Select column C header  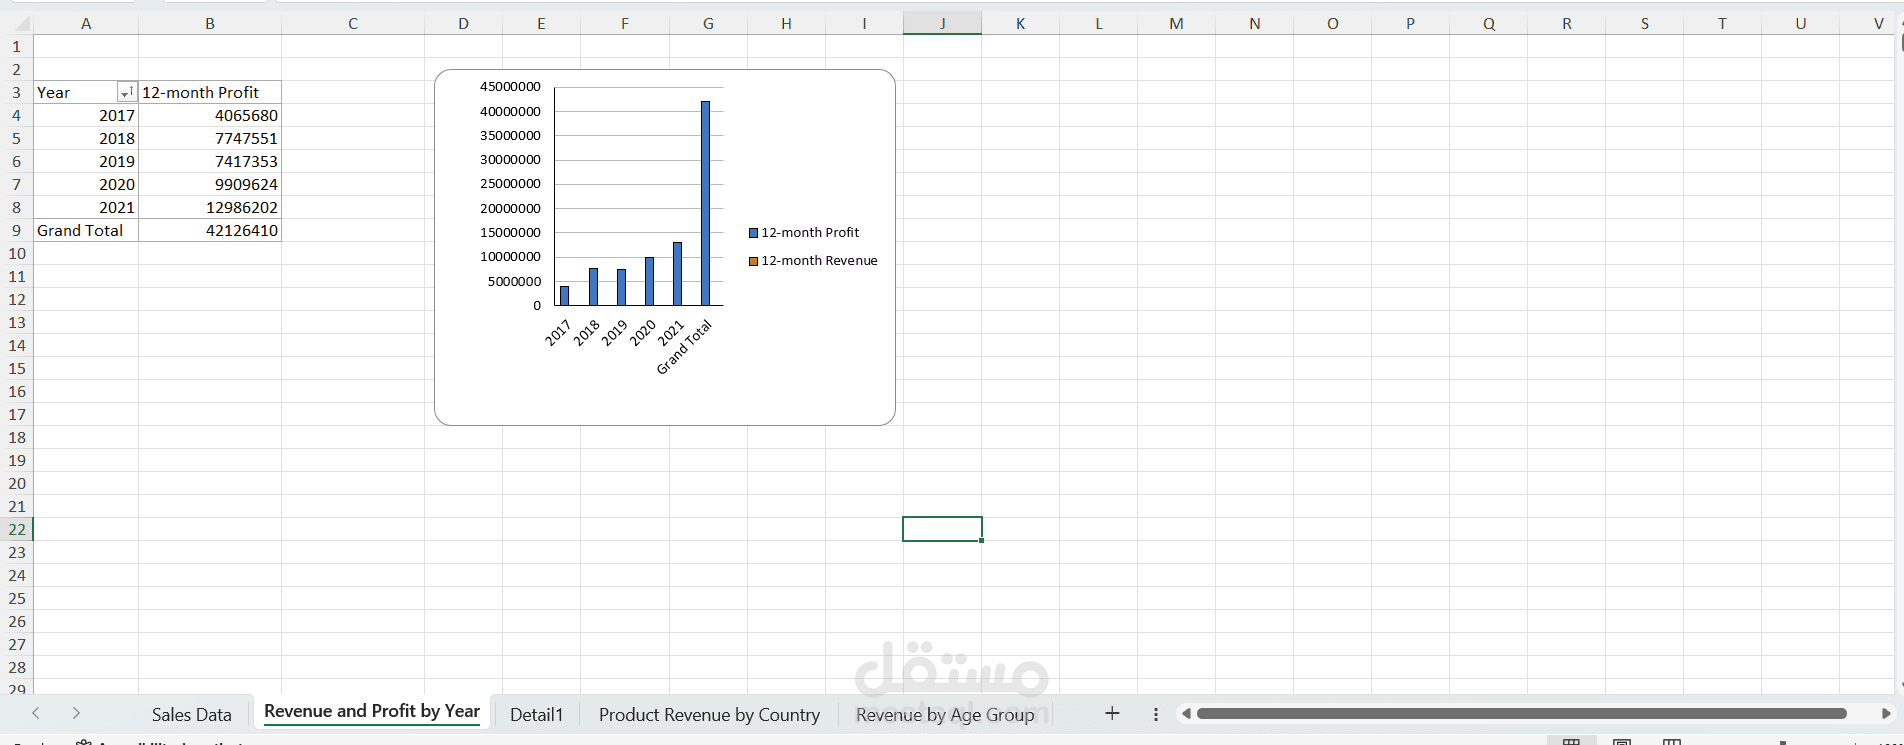tap(353, 23)
